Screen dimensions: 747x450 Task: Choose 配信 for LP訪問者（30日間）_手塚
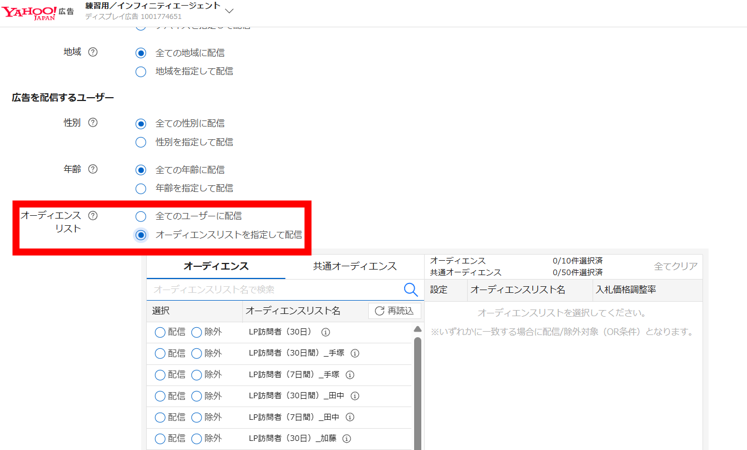(x=160, y=353)
